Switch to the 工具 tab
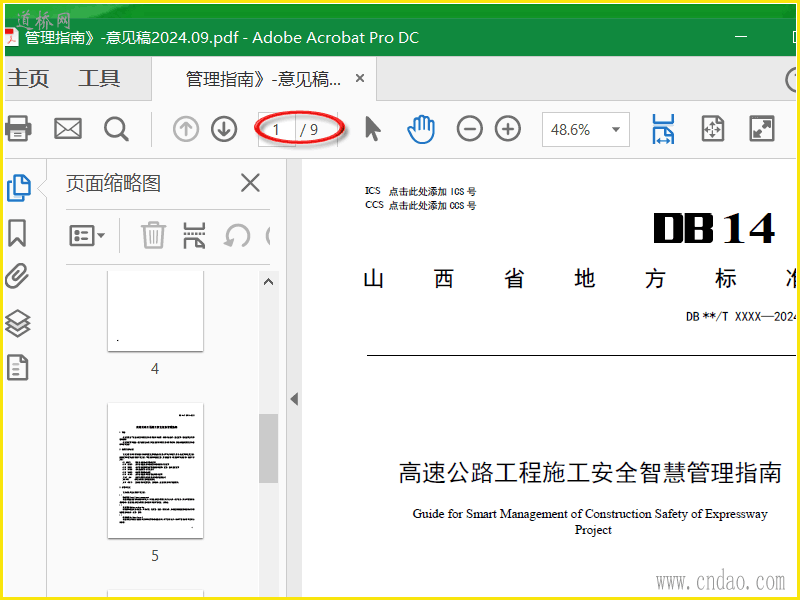The width and height of the screenshot is (800, 600). click(99, 79)
